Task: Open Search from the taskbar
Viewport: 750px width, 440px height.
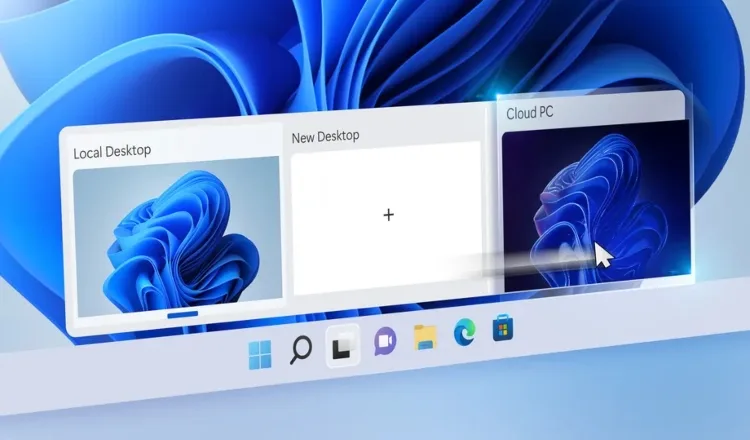Action: (300, 349)
